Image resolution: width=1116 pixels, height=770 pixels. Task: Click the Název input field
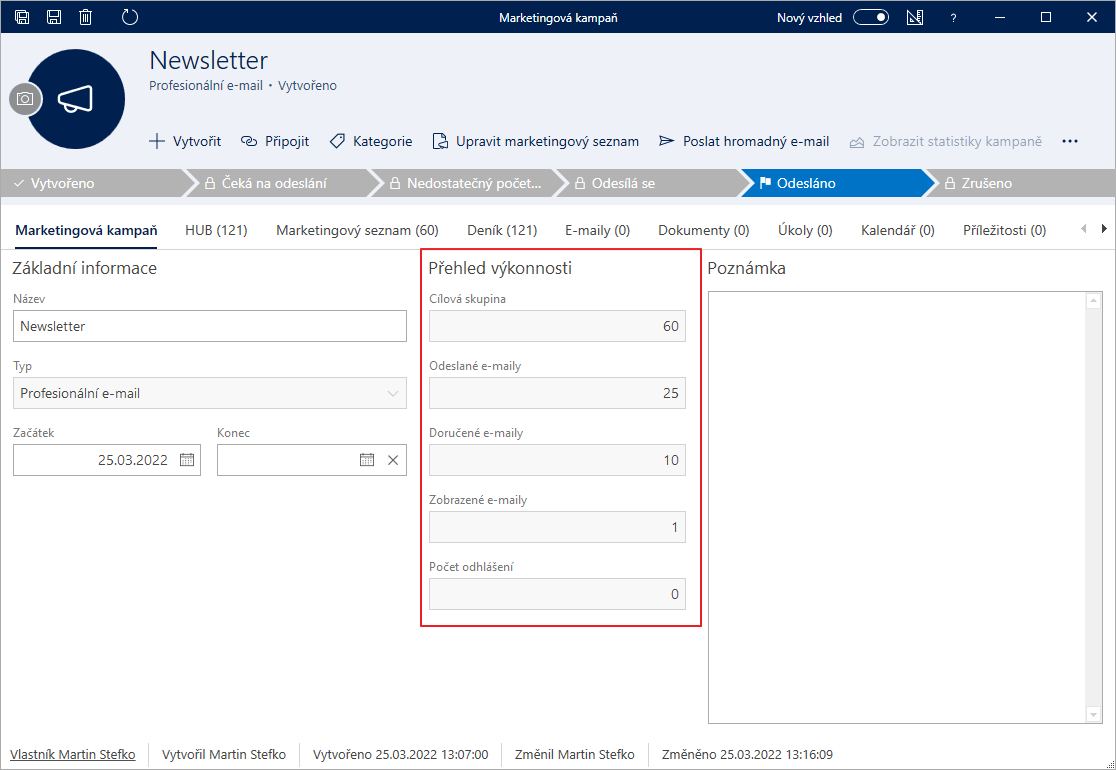pyautogui.click(x=210, y=327)
